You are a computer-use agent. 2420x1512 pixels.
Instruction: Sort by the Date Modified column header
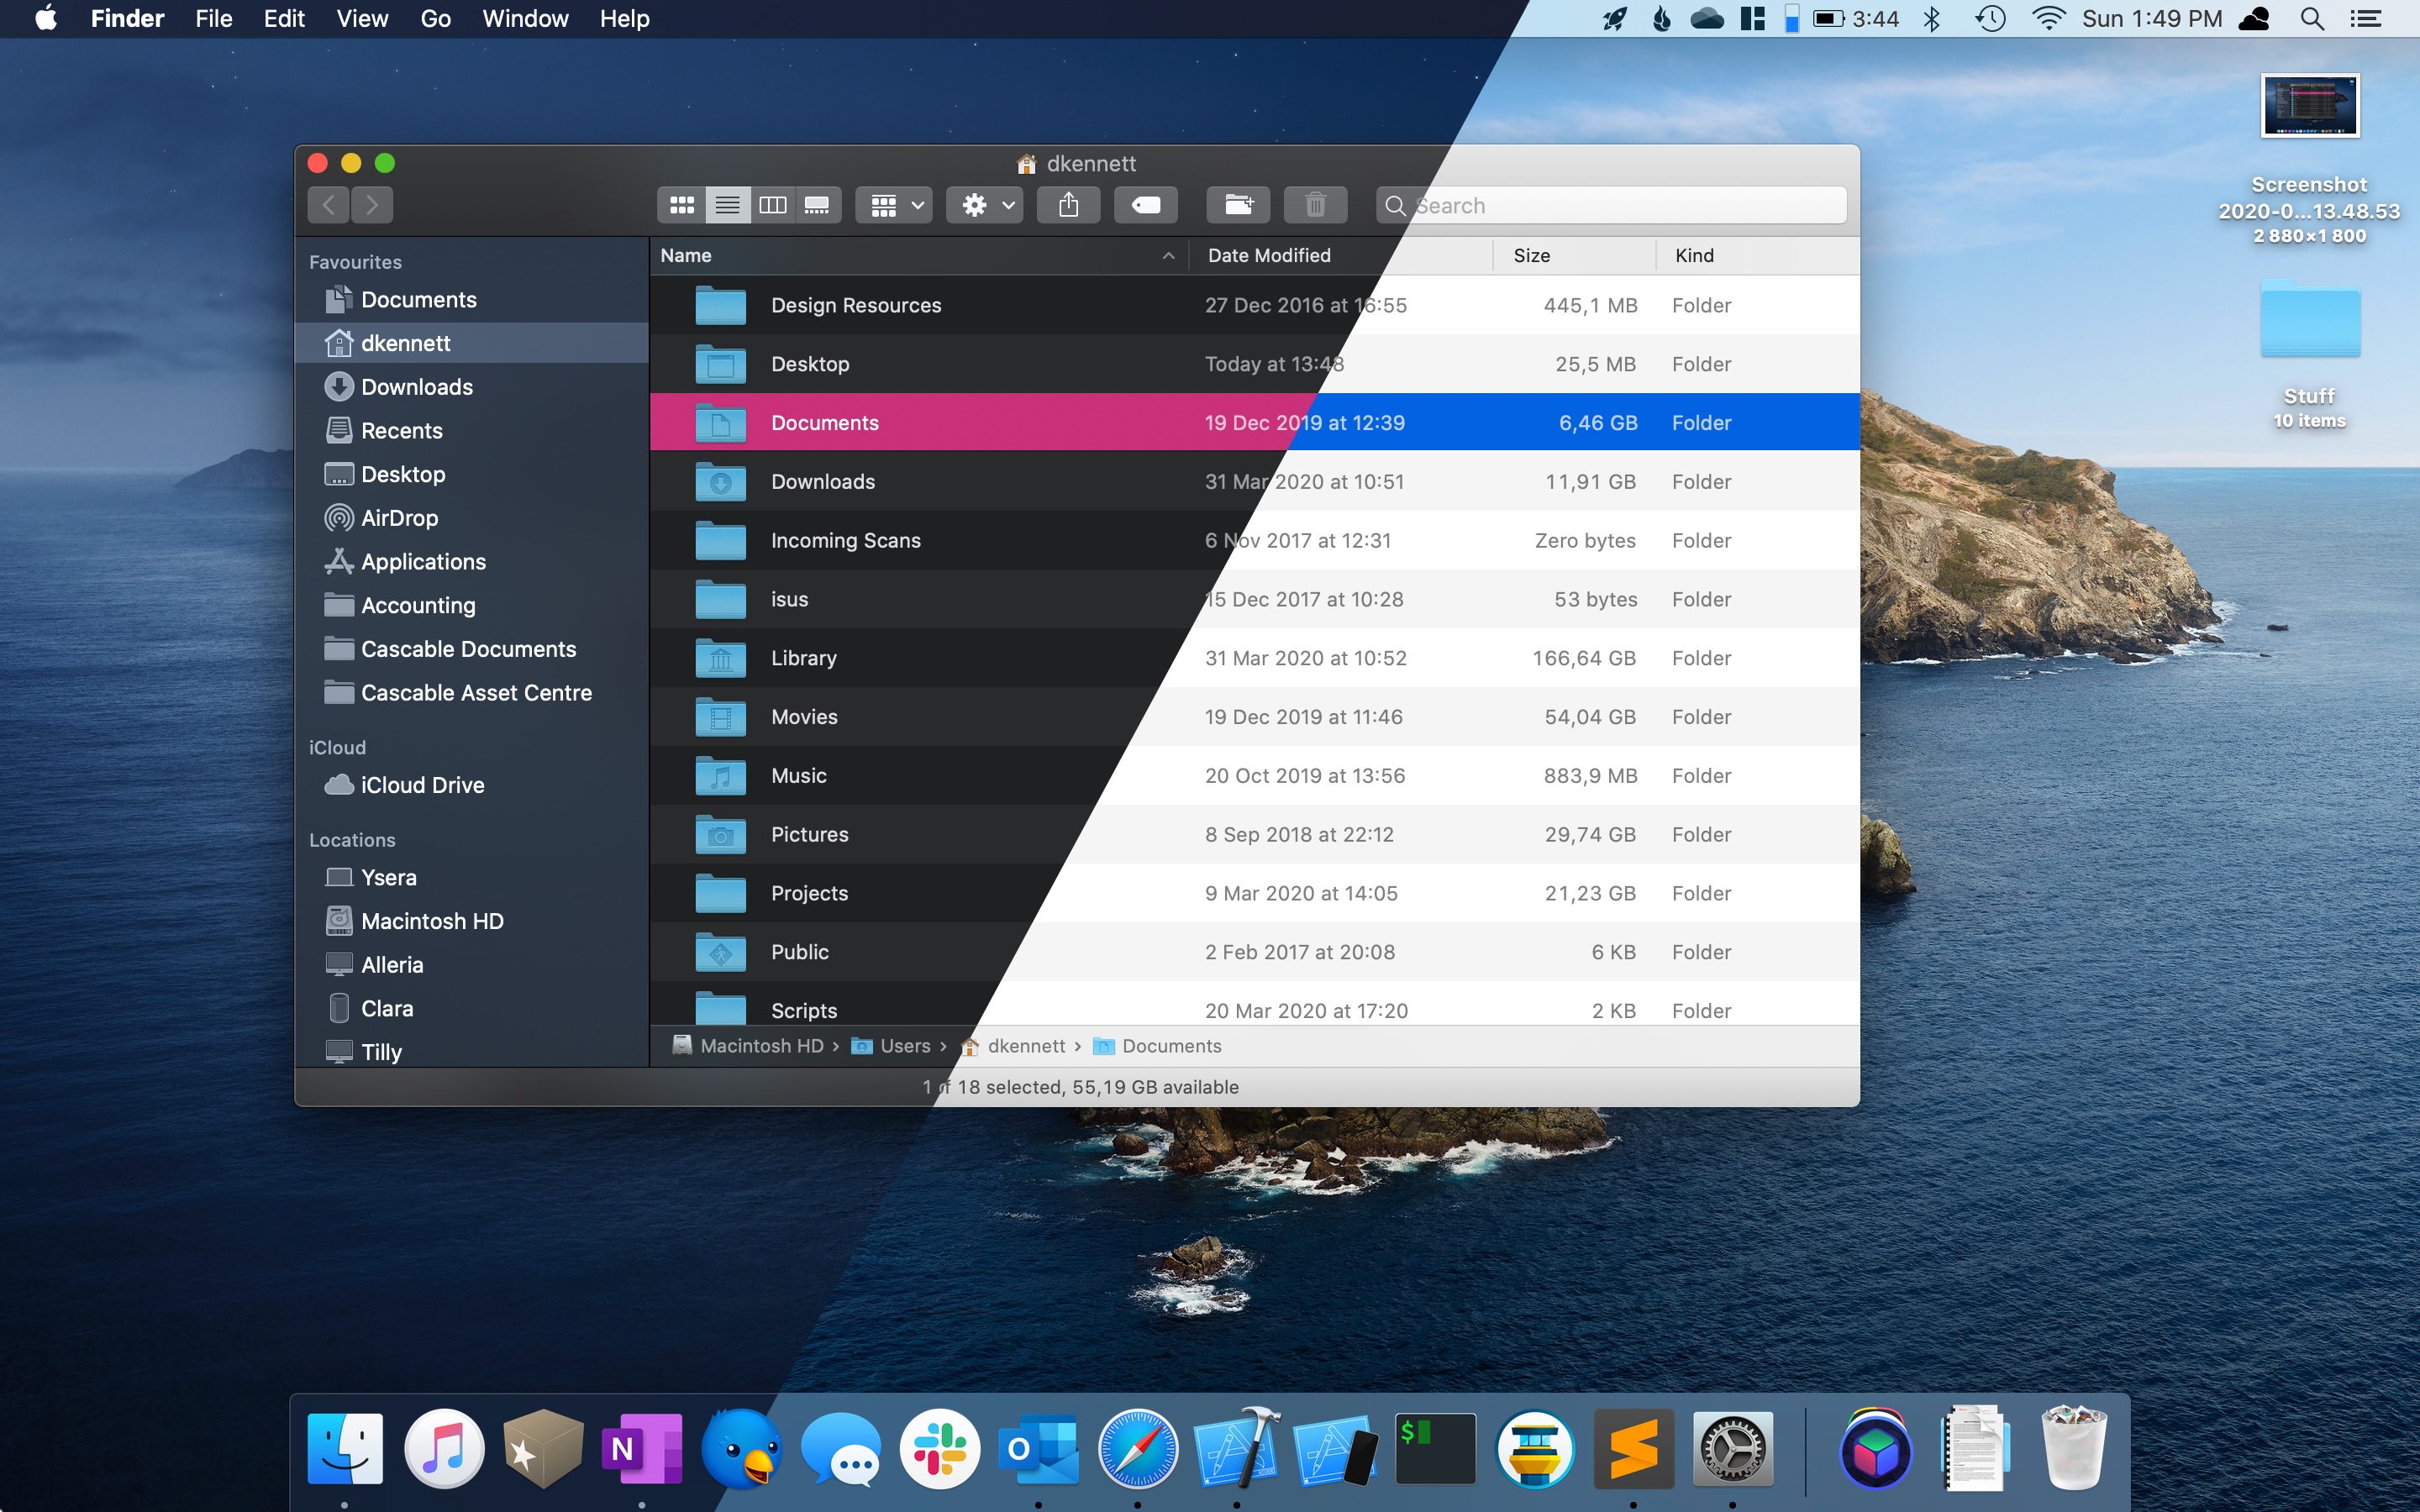[x=1268, y=256]
